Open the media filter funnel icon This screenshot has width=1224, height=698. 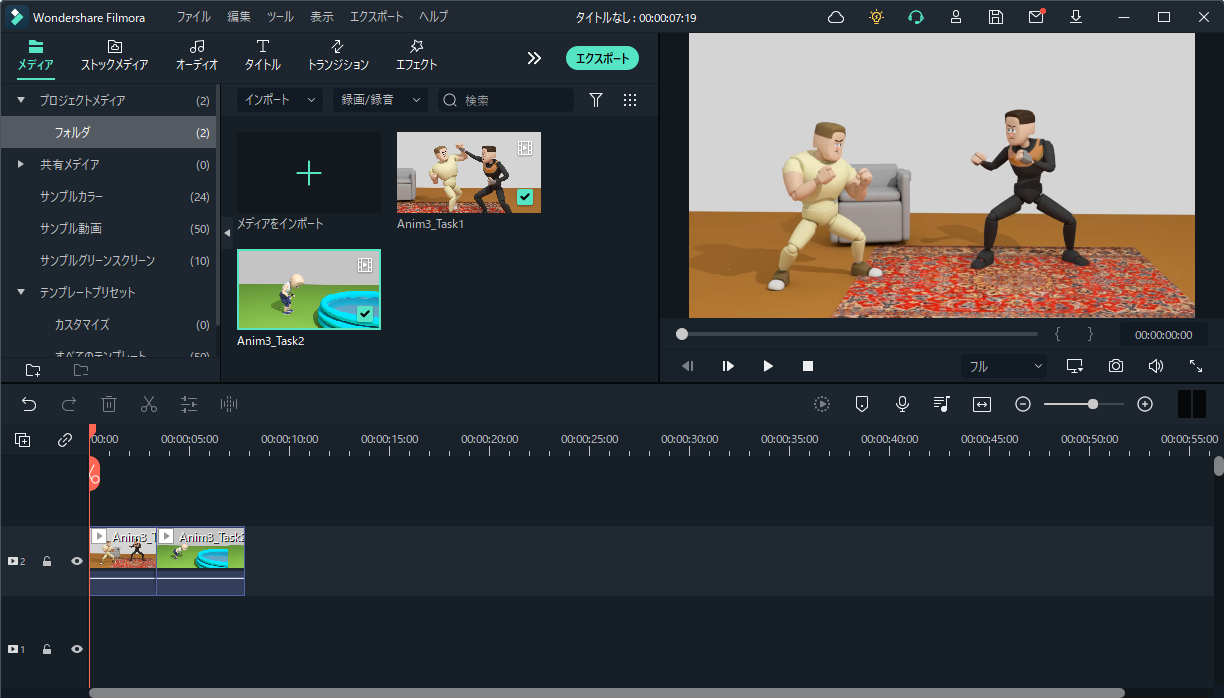[x=596, y=100]
